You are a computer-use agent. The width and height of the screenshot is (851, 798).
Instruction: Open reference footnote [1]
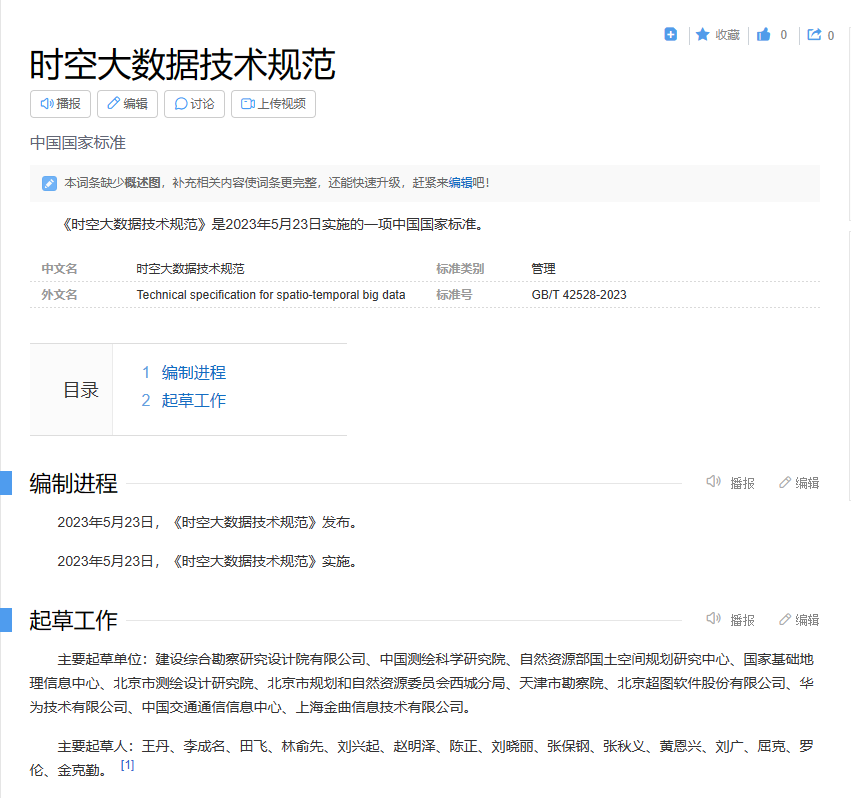[127, 765]
